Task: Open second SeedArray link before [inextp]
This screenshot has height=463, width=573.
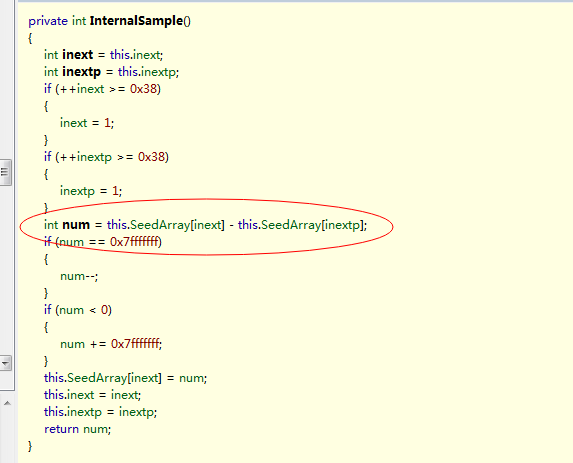Action: pos(291,225)
